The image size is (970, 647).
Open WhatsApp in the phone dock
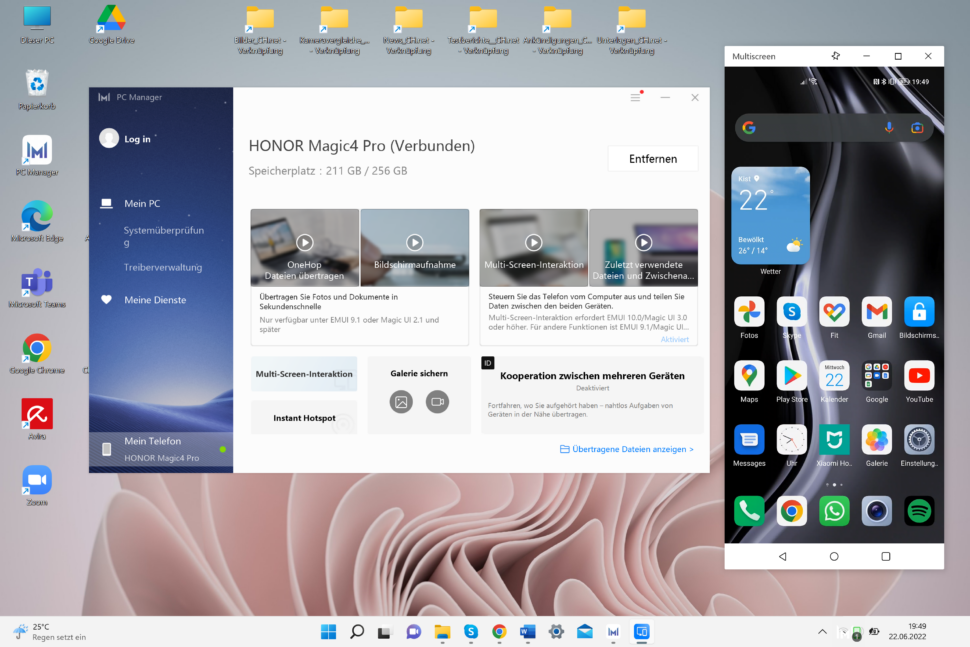pyautogui.click(x=834, y=511)
